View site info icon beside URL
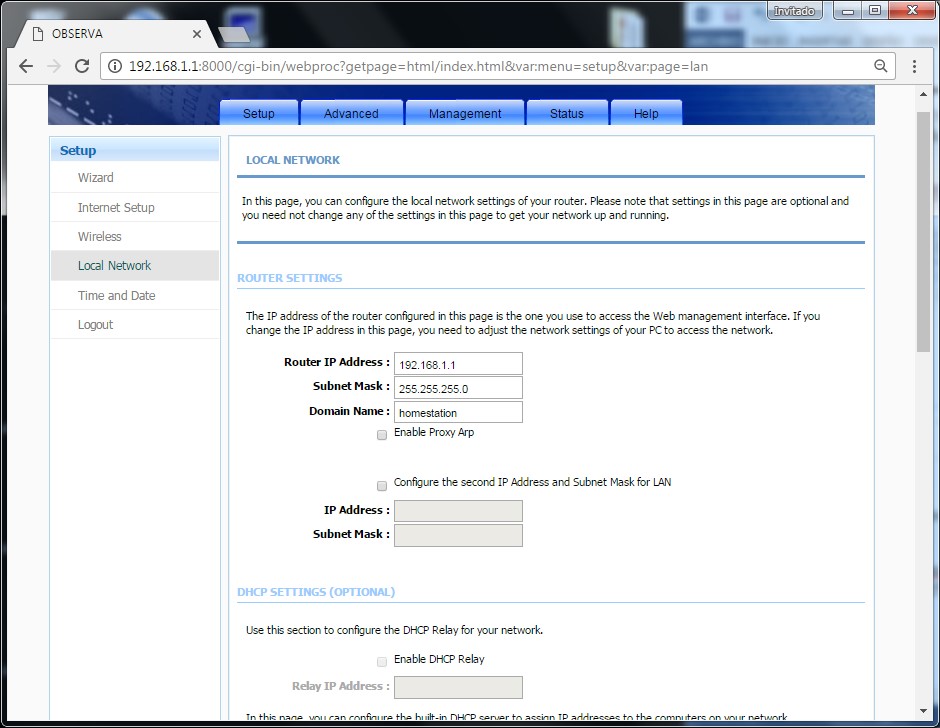This screenshot has width=940, height=728. coord(114,66)
